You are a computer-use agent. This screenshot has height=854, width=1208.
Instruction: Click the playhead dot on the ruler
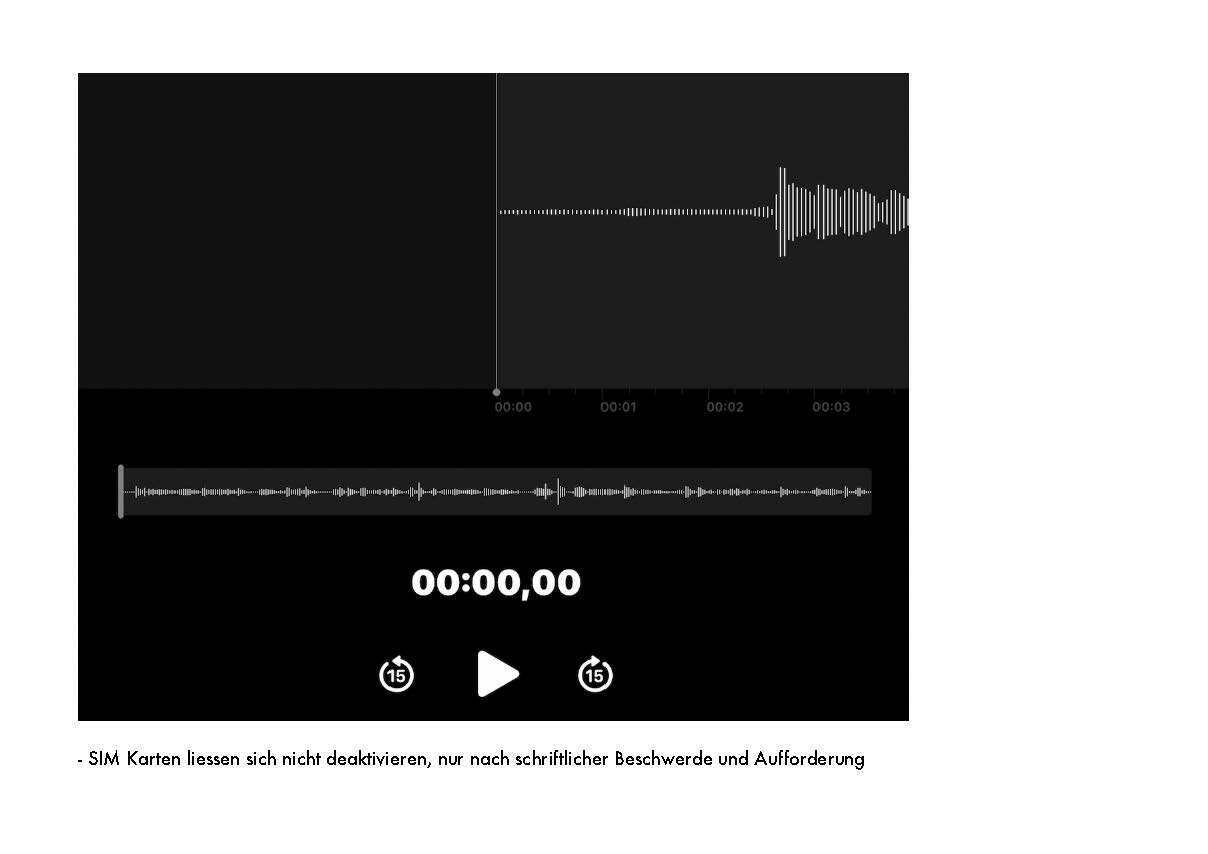(496, 392)
